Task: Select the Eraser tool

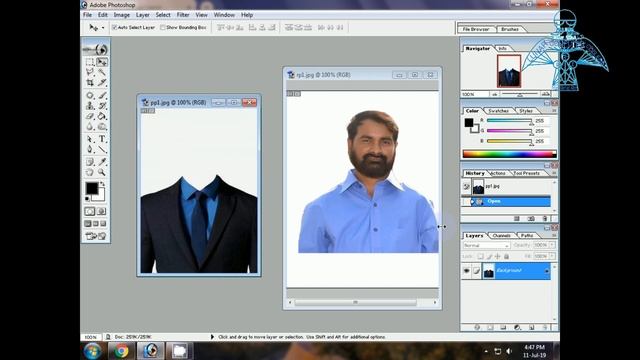Action: (90, 116)
